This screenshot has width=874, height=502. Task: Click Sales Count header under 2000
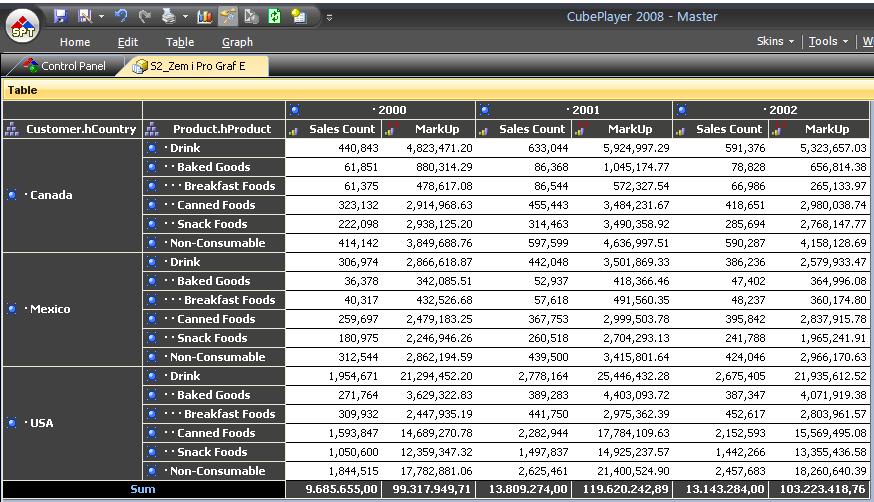(333, 129)
